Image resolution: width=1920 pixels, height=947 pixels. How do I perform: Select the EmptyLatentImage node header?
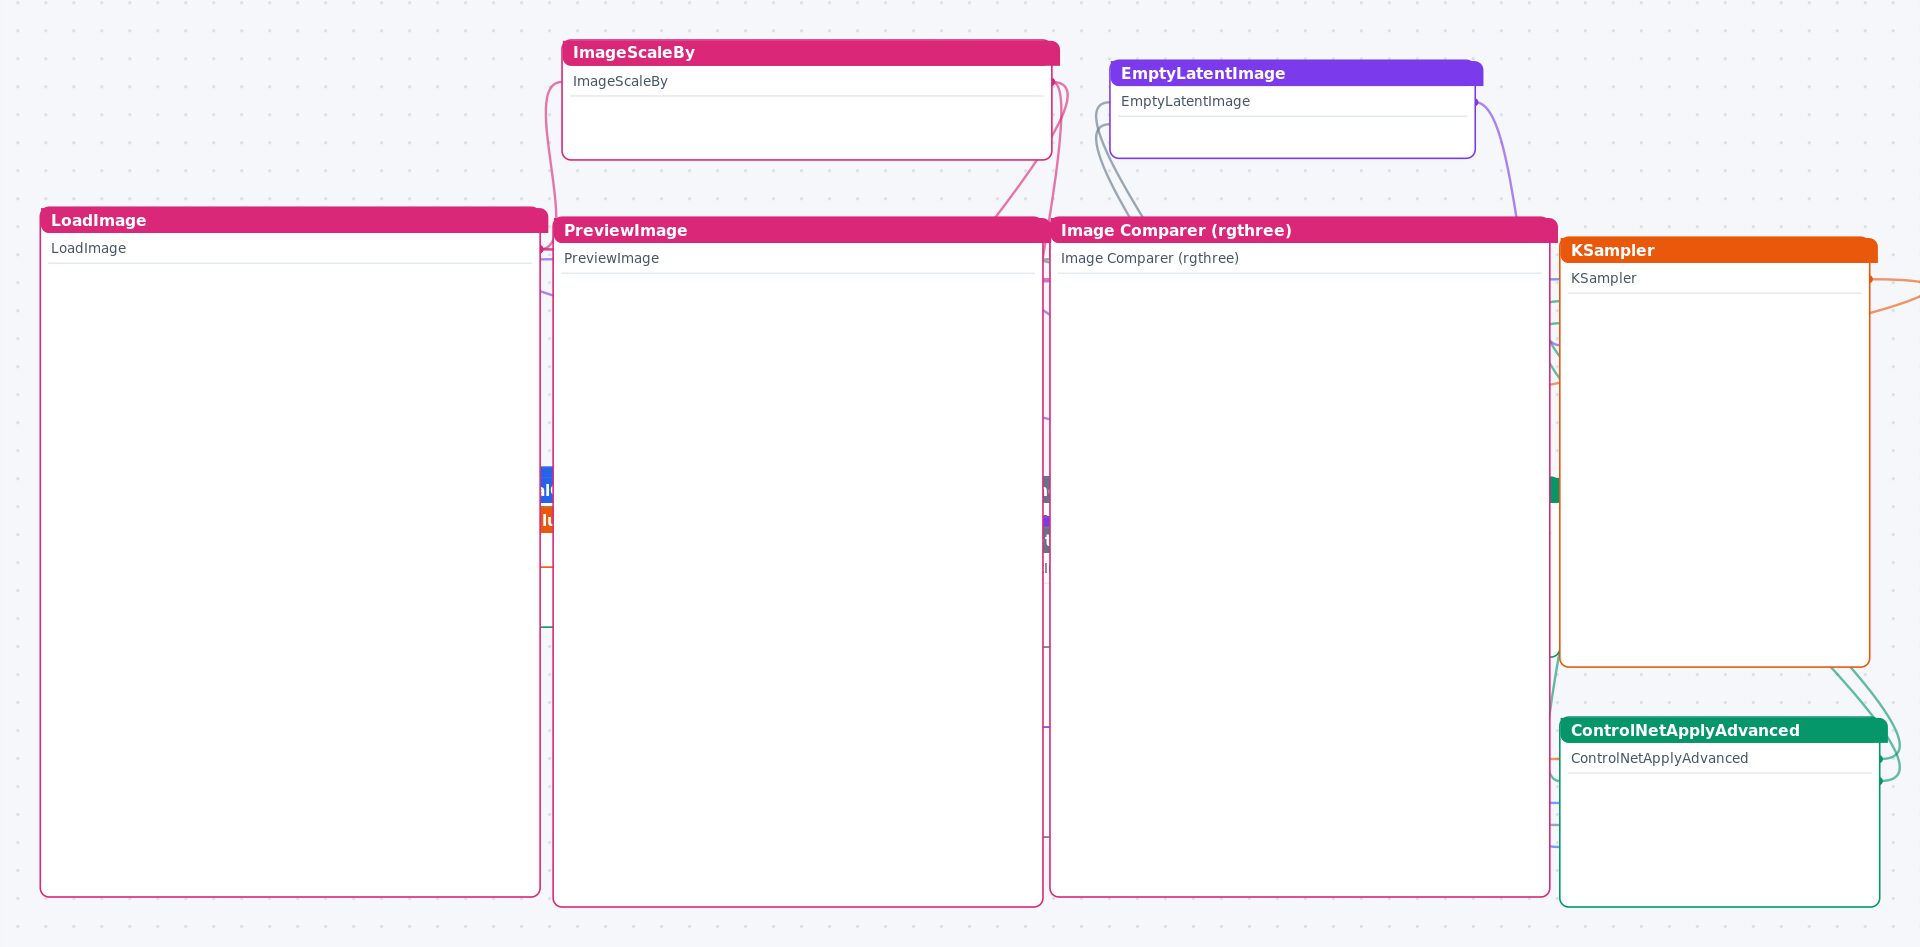[1296, 73]
